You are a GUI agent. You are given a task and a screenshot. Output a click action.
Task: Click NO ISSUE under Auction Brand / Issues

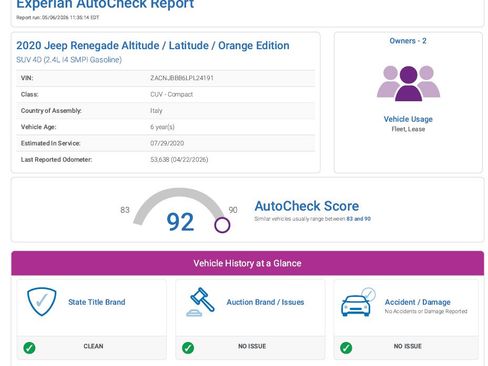pos(252,346)
